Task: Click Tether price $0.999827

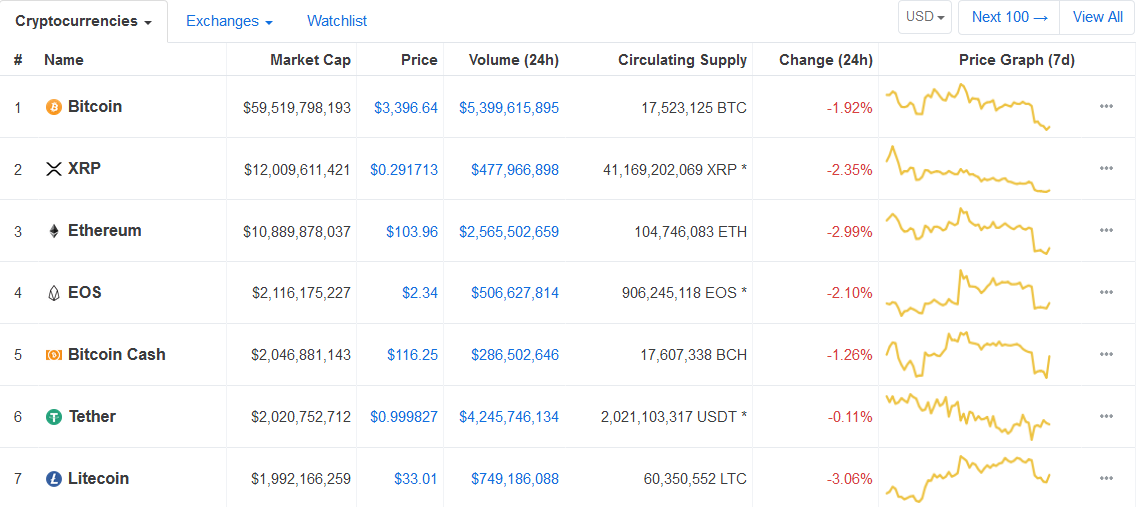Action: click(404, 417)
